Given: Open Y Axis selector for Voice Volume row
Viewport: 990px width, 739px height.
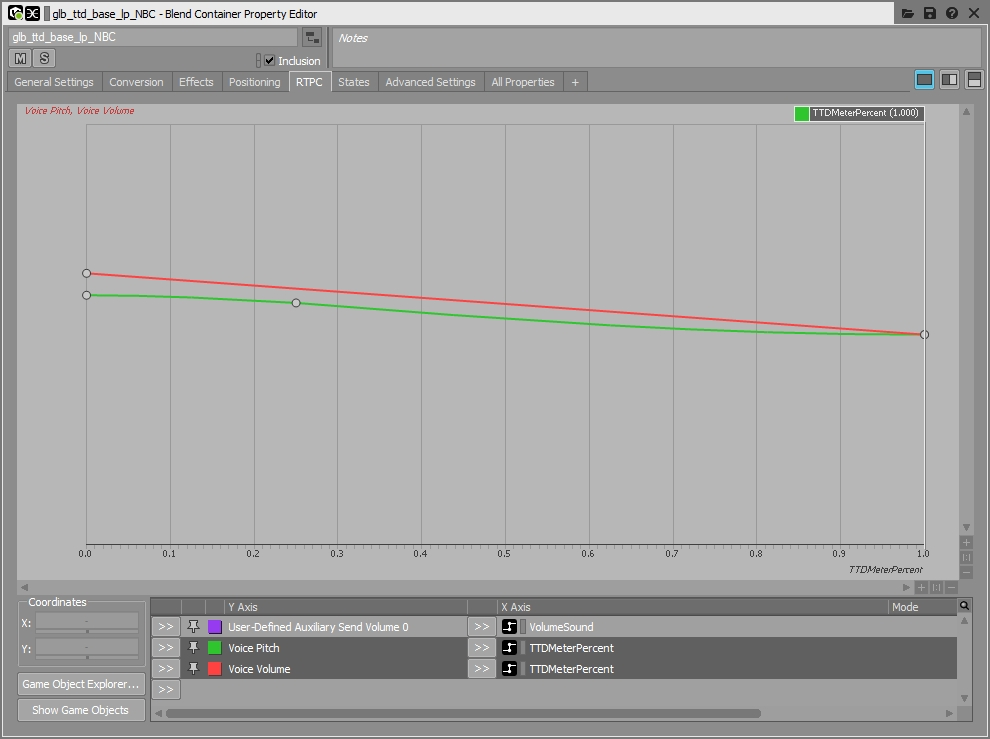Looking at the screenshot, I should (166, 668).
